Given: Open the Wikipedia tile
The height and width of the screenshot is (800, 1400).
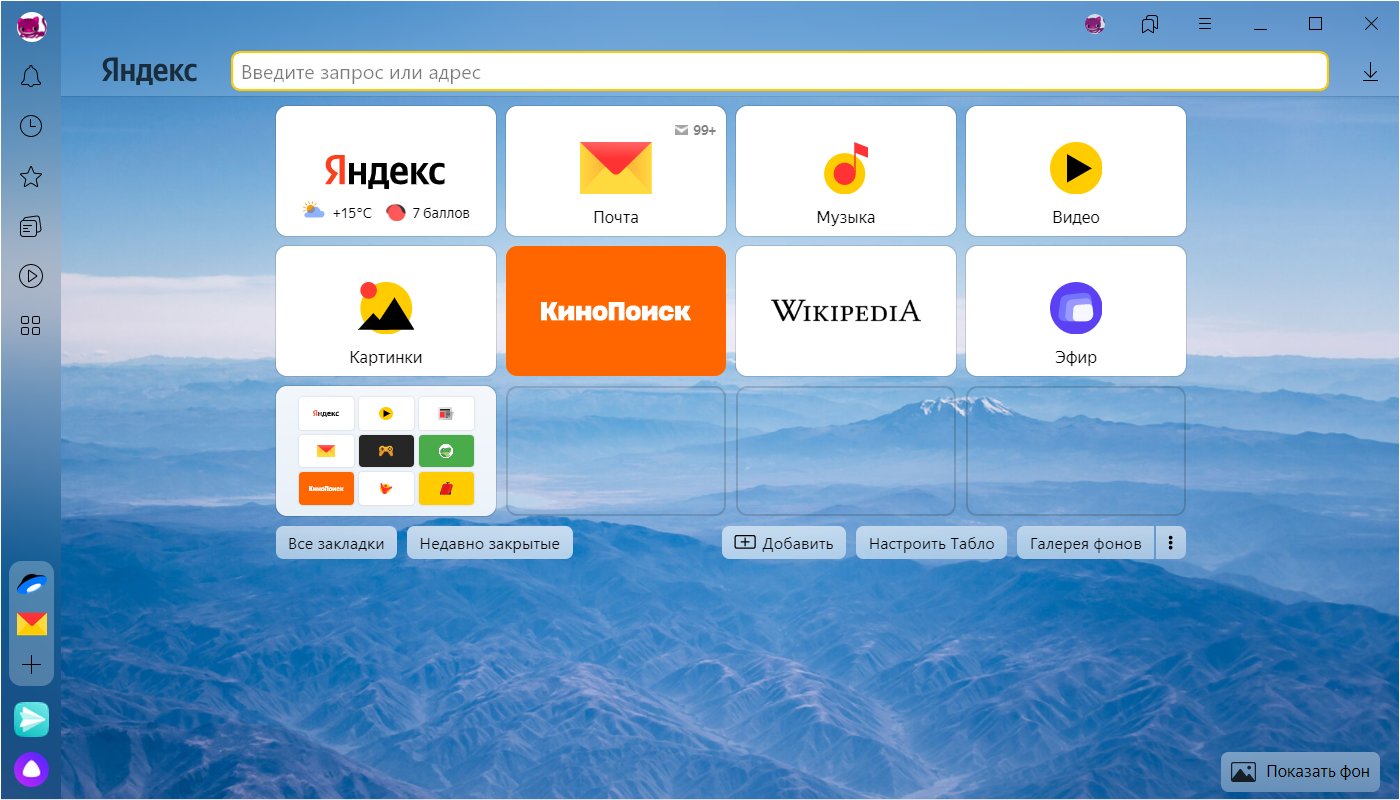Looking at the screenshot, I should pyautogui.click(x=846, y=311).
